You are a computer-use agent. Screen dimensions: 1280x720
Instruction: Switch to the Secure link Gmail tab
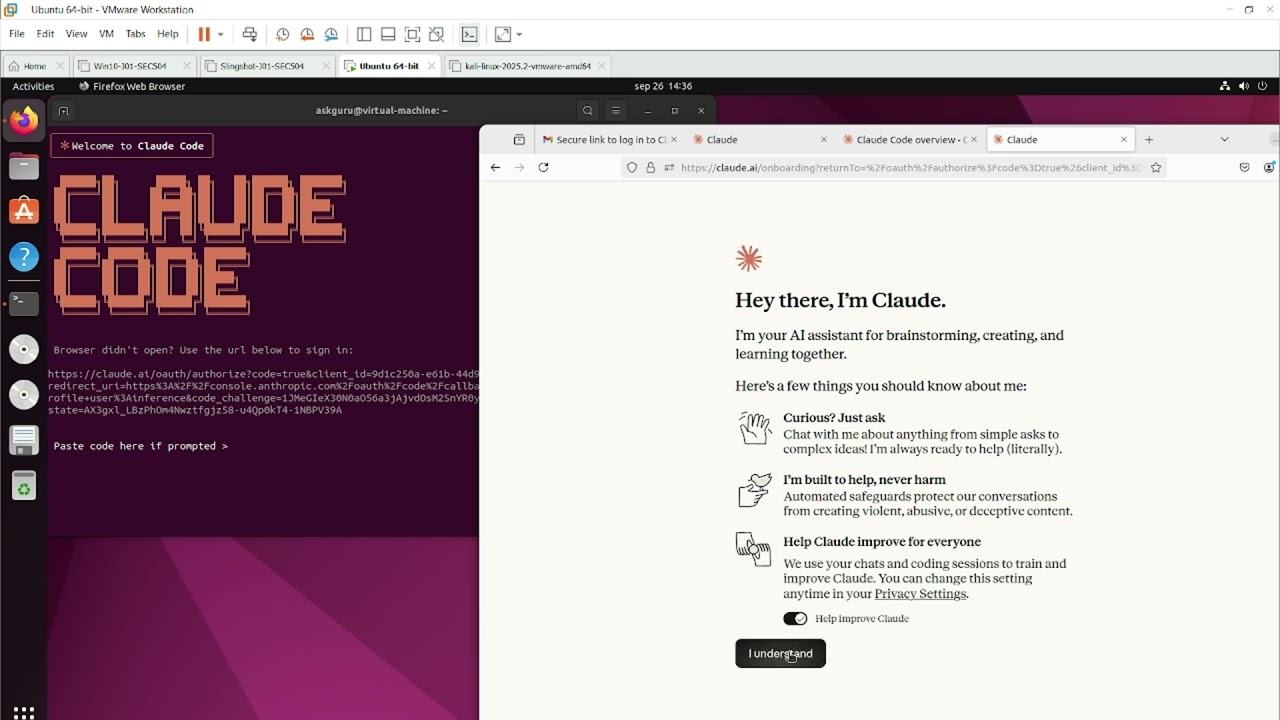[609, 140]
